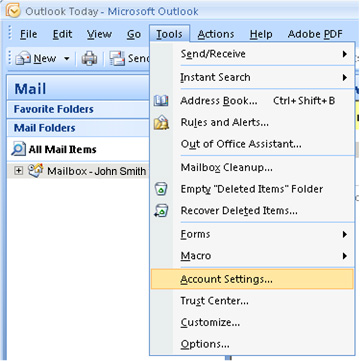
Task: Expand the Mailbox - John Smith tree node
Action: click(x=19, y=171)
